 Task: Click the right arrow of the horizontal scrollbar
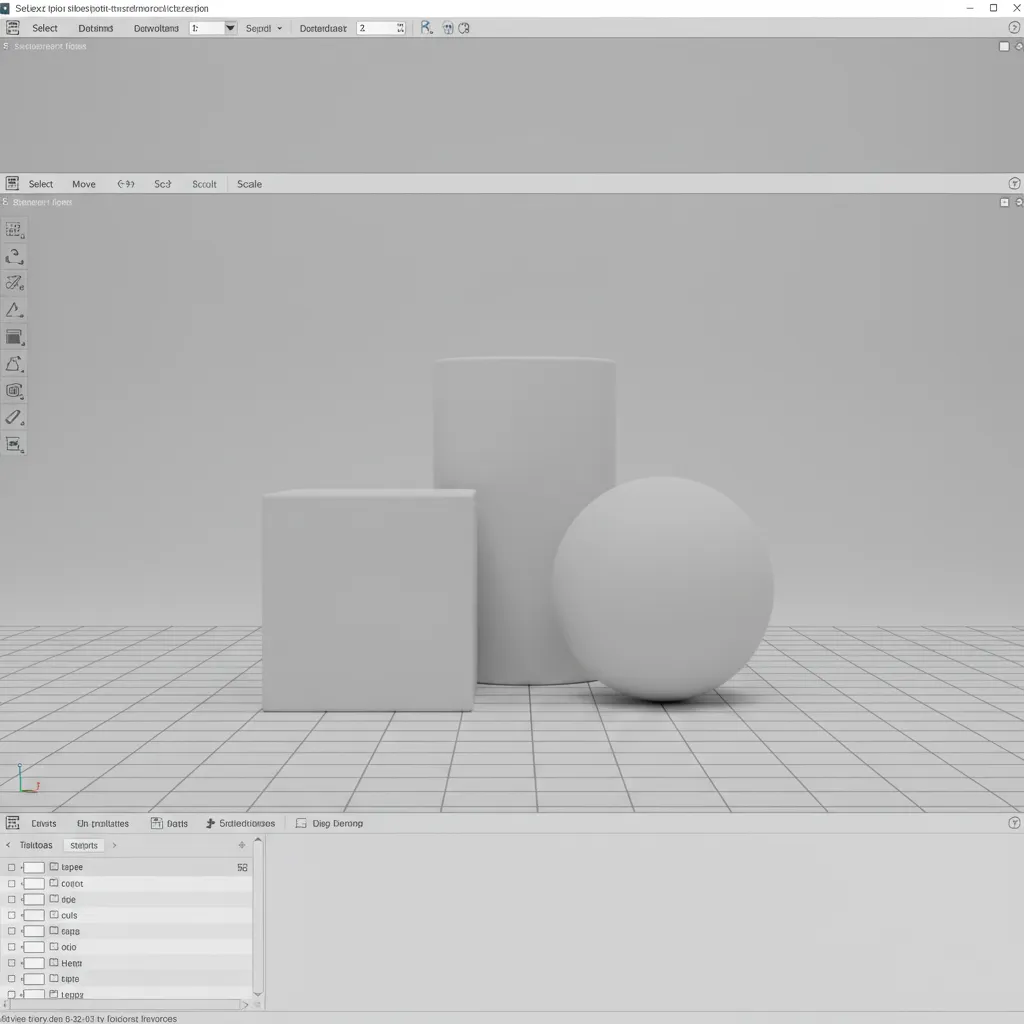pos(245,1004)
